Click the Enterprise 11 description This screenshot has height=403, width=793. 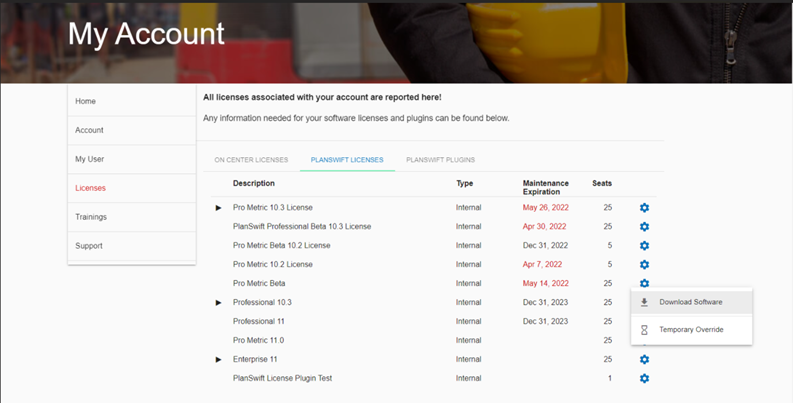pos(255,360)
